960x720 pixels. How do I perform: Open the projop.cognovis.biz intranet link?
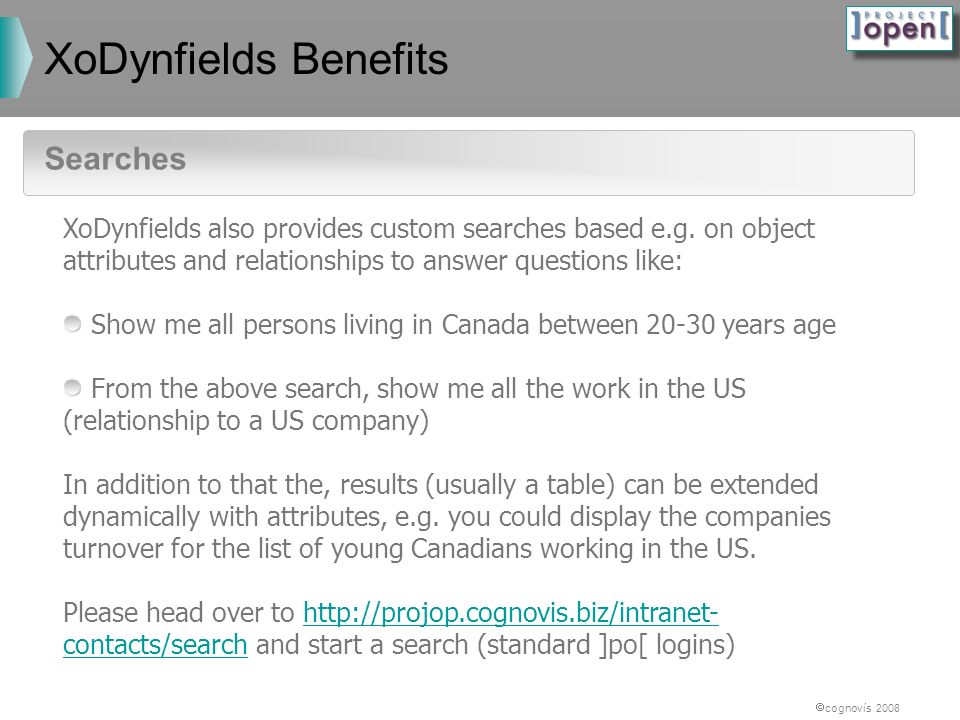point(511,613)
